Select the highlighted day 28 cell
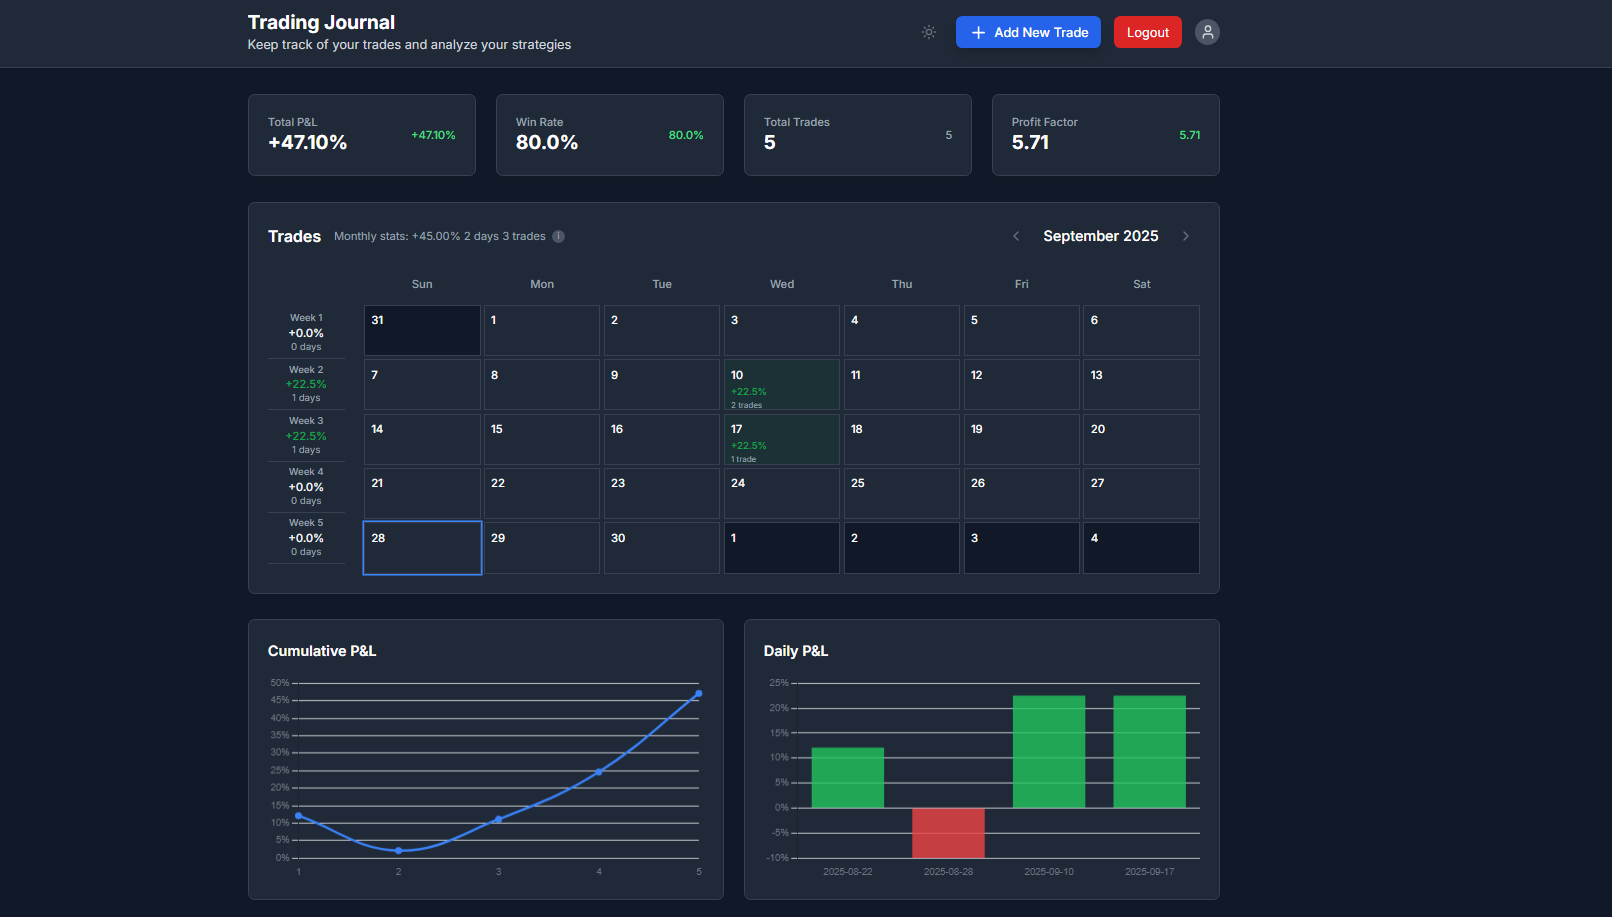 pyautogui.click(x=422, y=548)
